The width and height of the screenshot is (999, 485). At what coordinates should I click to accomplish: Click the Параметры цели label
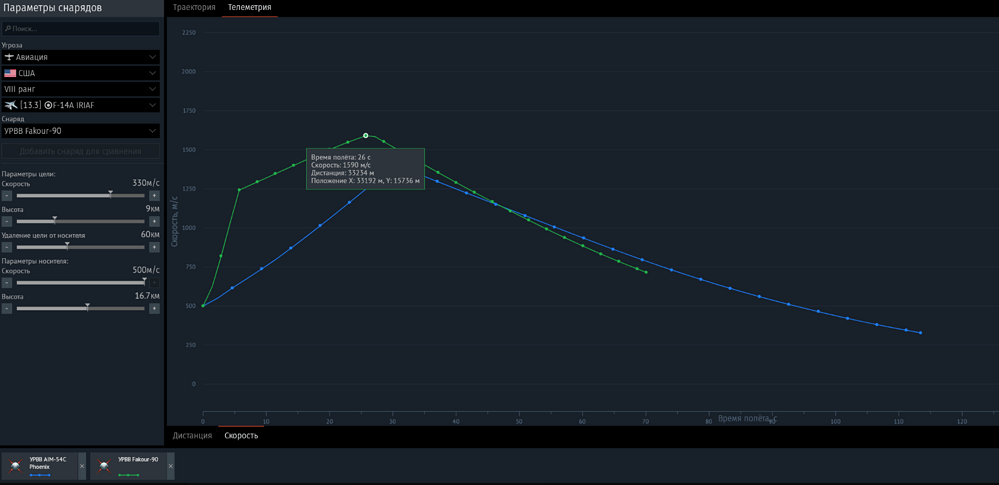(29, 173)
